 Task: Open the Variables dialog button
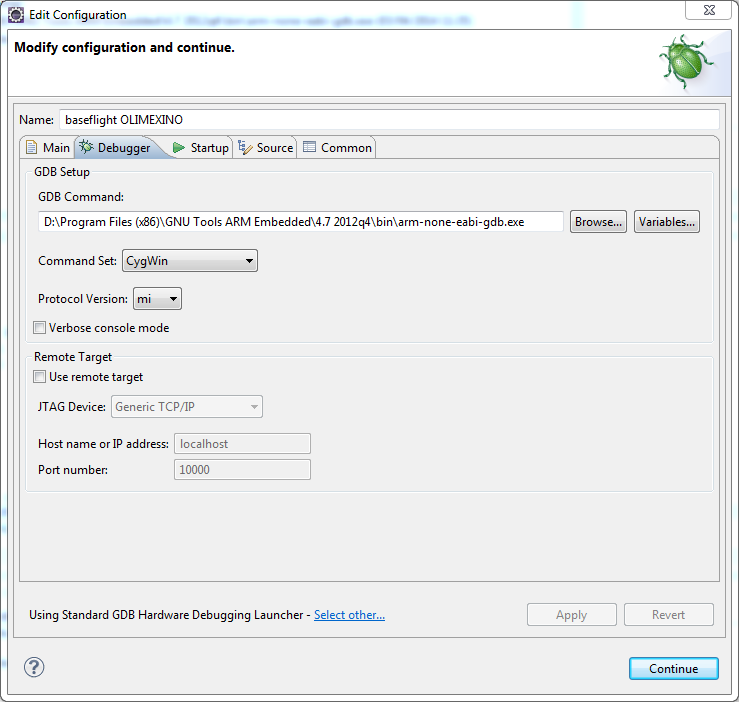coord(666,222)
